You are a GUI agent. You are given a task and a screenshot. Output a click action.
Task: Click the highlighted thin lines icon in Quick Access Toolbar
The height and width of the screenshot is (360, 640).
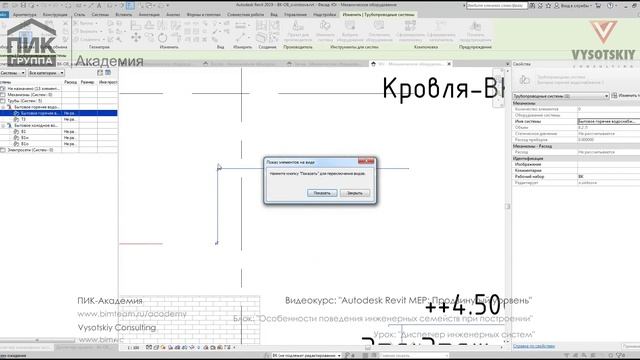tap(130, 6)
